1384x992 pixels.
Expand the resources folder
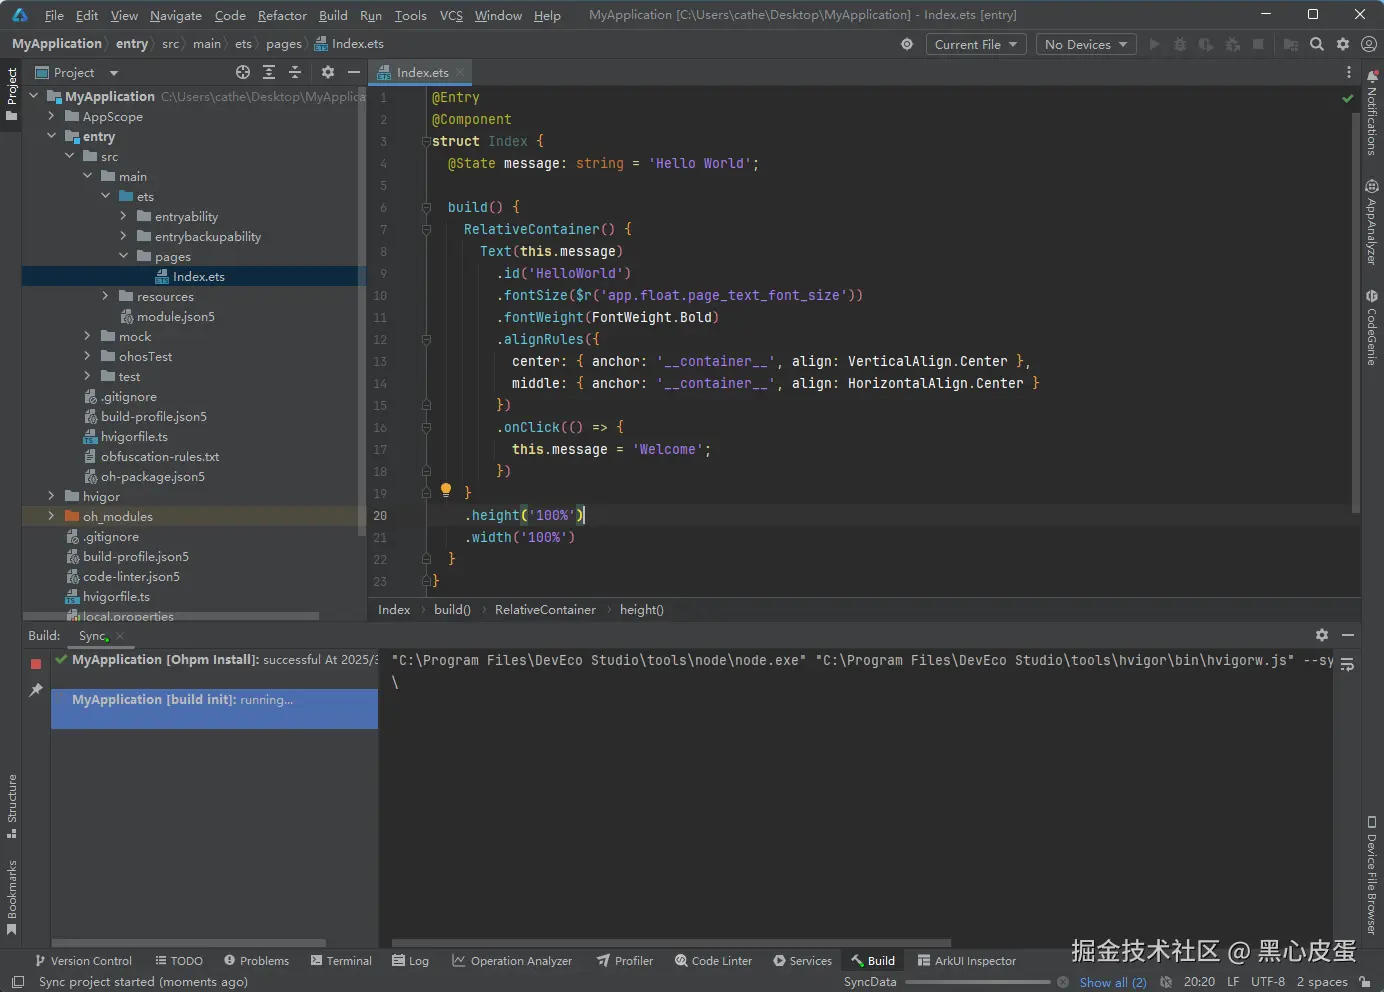pos(106,296)
